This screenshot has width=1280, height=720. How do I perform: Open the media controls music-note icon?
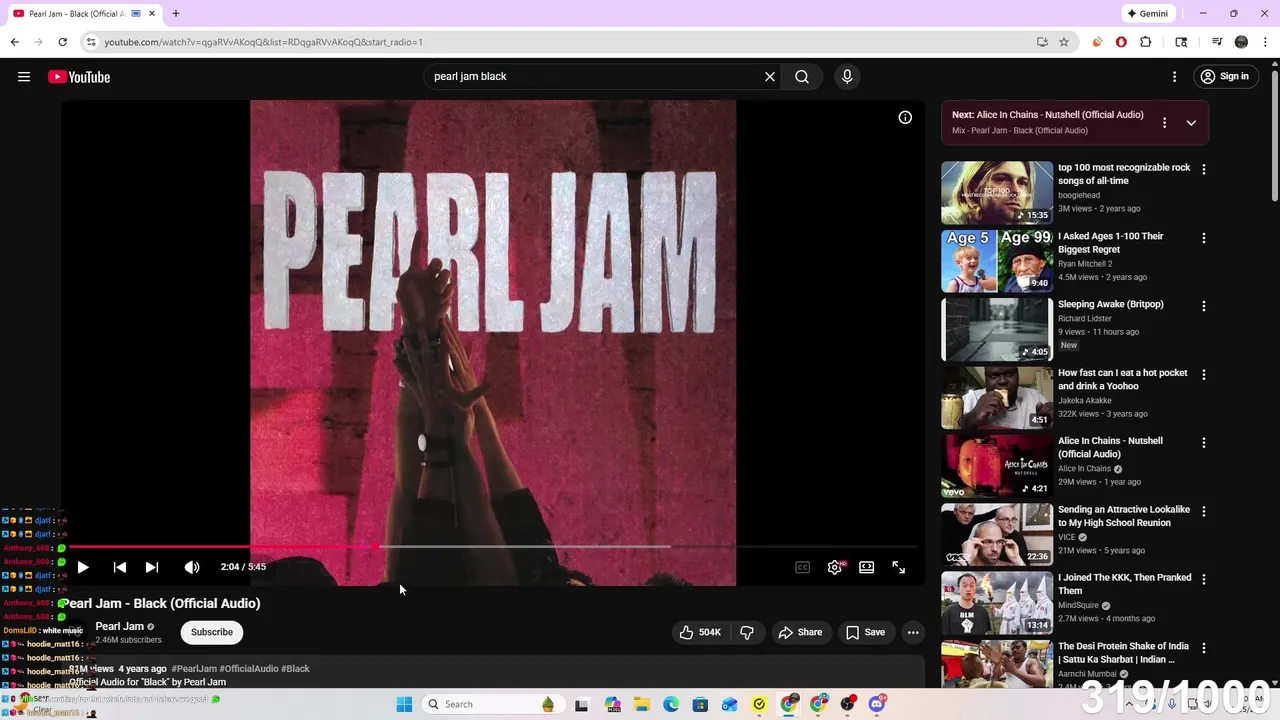click(1217, 42)
